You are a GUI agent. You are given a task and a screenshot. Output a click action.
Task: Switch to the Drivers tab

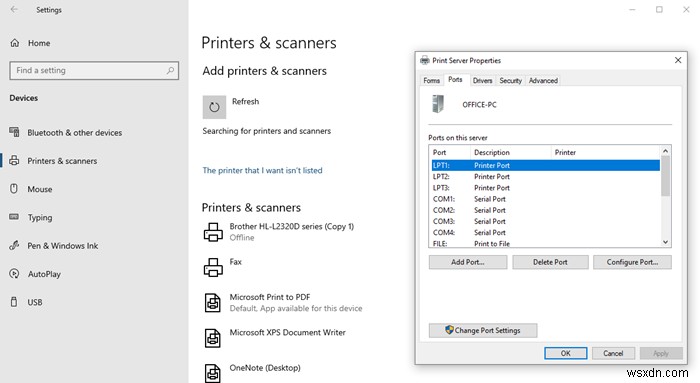point(482,80)
